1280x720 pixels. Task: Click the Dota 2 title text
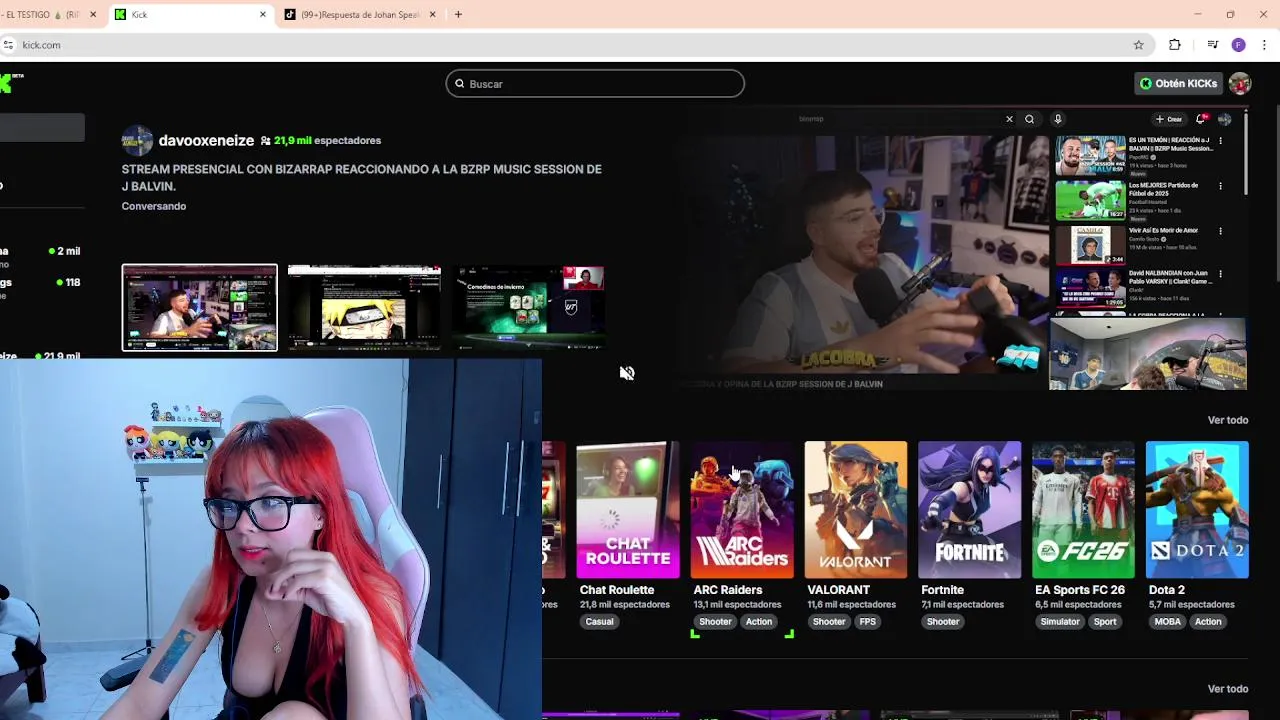[x=1167, y=590]
